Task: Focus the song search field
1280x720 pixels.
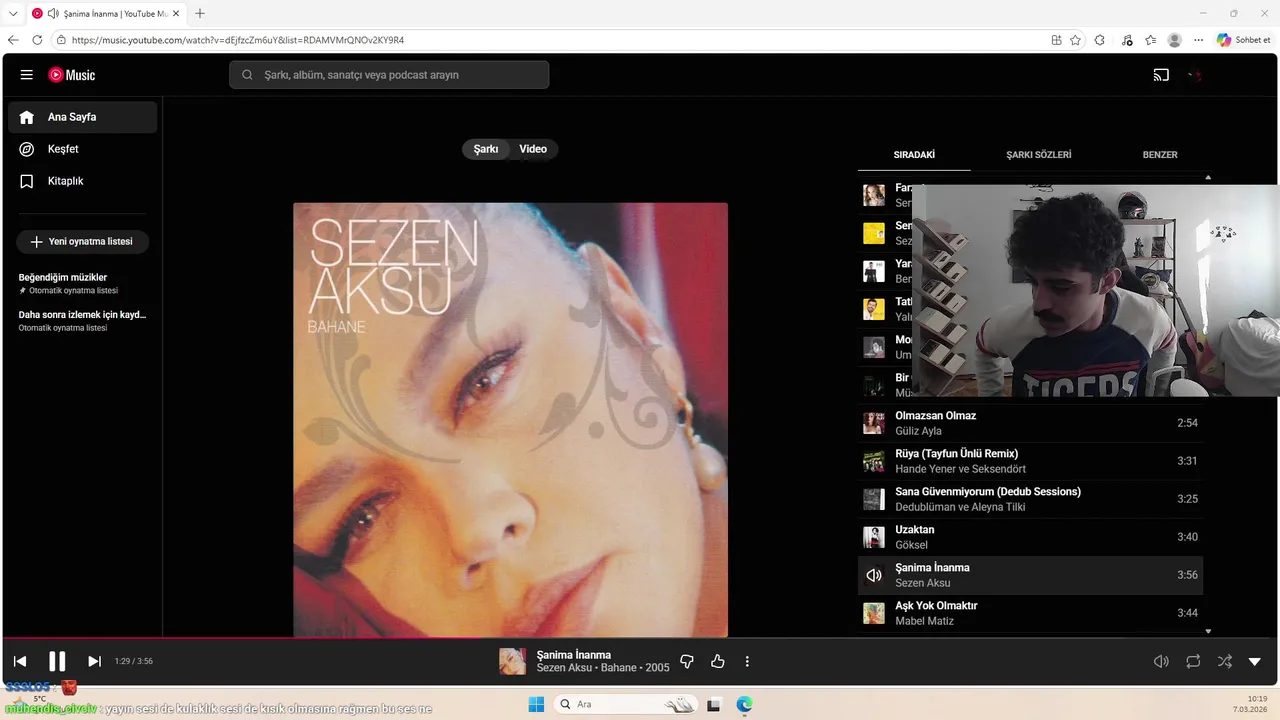Action: pos(389,75)
